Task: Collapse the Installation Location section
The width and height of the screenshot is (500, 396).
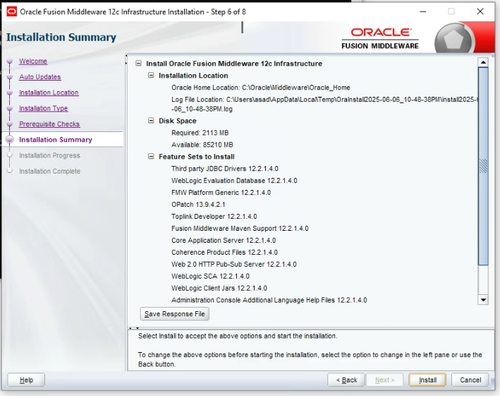Action: (151, 75)
